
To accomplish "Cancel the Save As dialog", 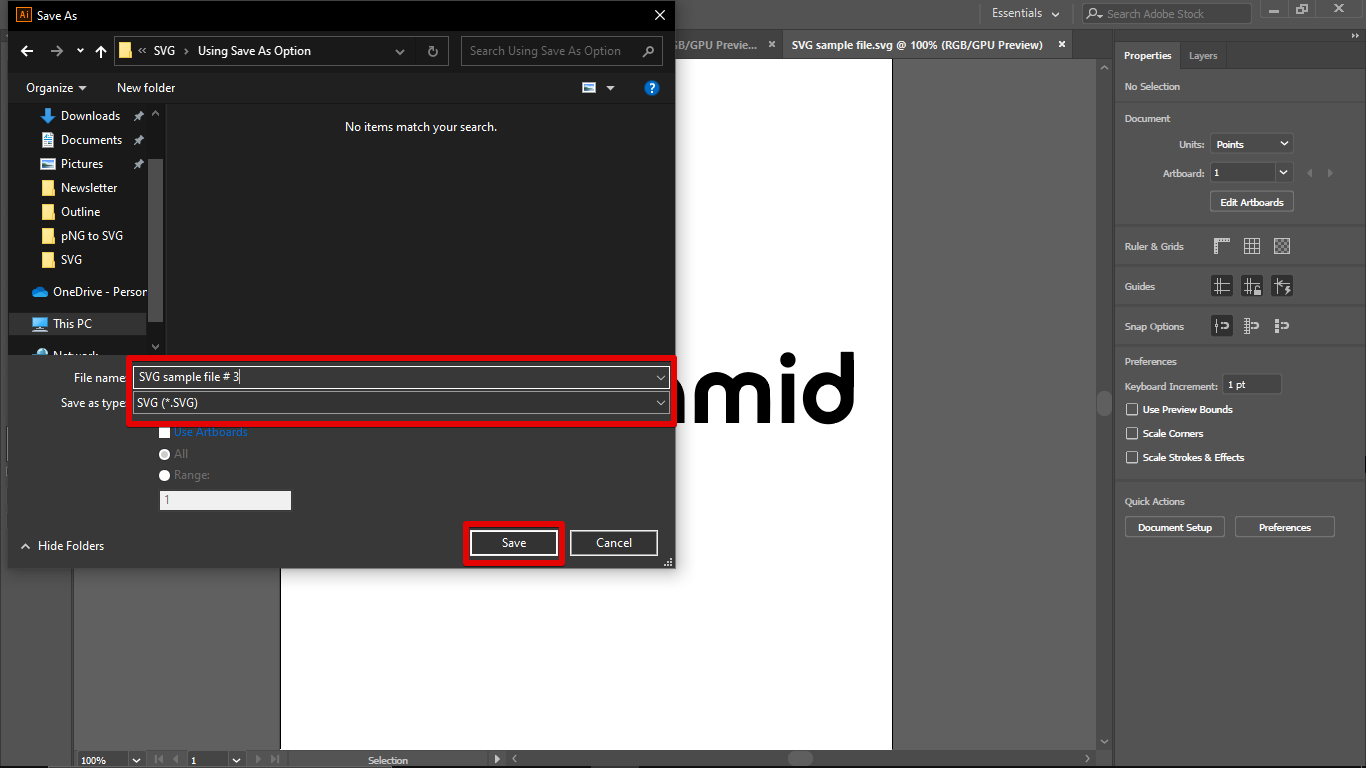I will tap(614, 543).
